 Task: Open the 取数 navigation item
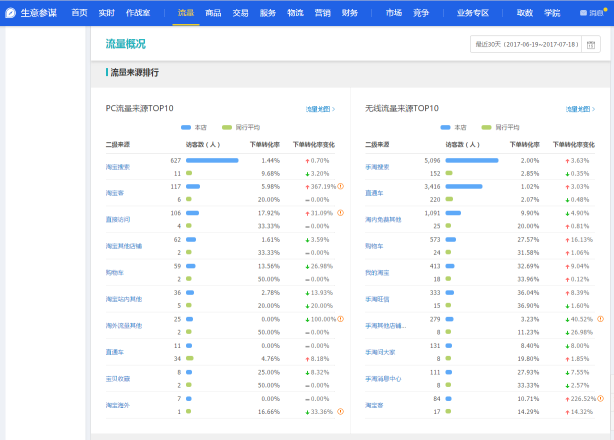pos(525,13)
